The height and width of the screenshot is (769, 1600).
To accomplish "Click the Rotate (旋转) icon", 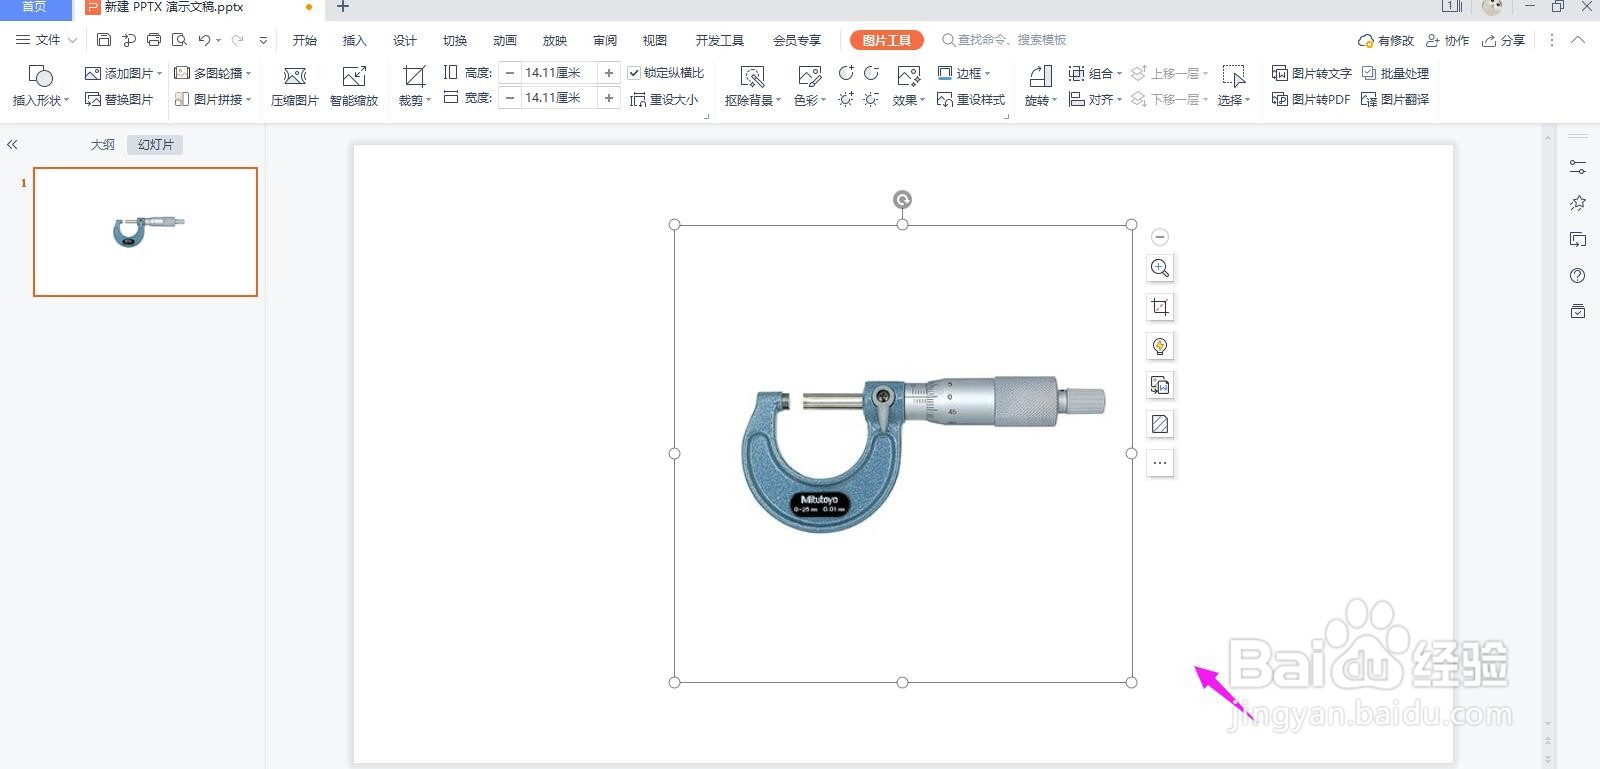I will pos(1040,86).
